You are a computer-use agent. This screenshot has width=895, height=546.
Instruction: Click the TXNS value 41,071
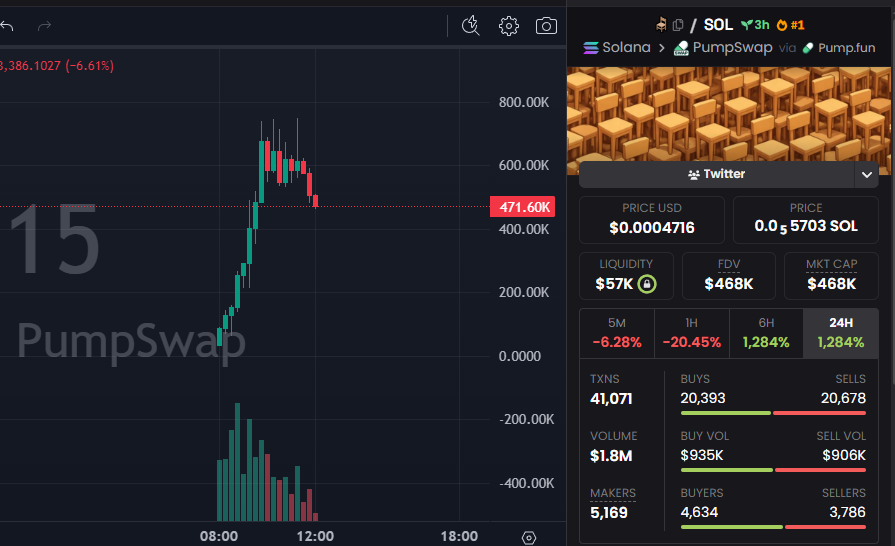611,399
